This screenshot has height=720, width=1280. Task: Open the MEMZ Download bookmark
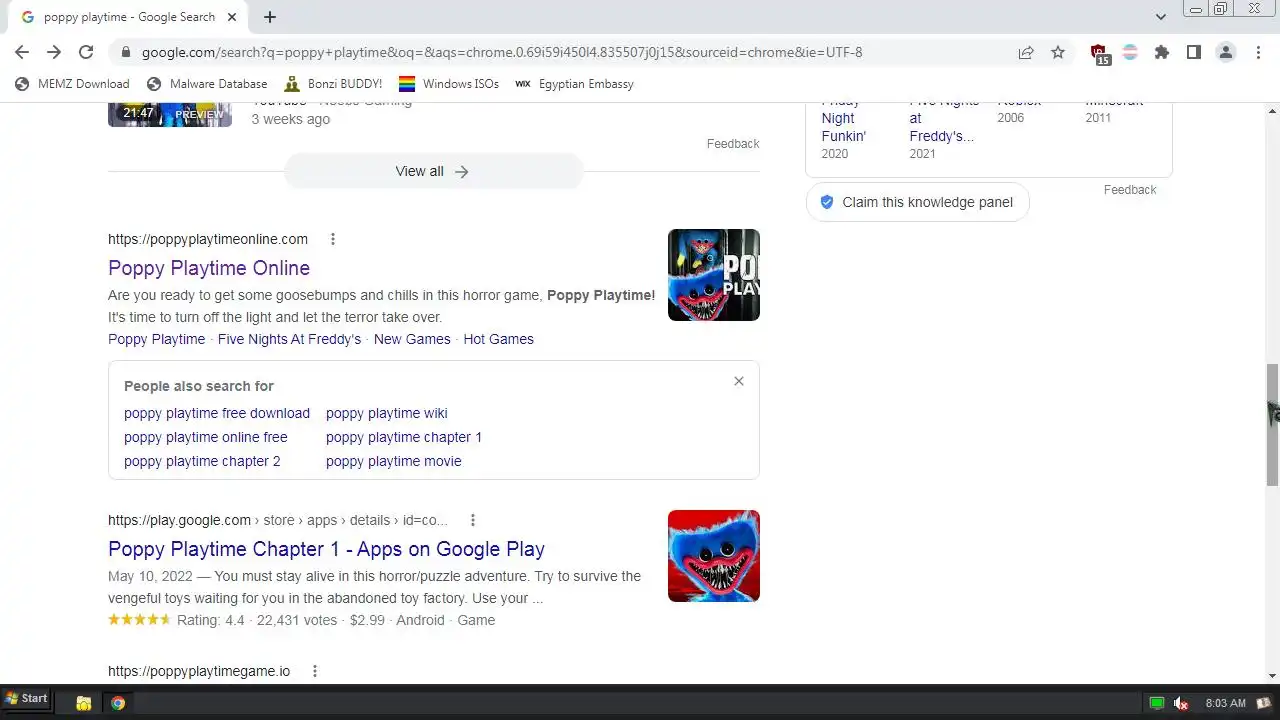coord(72,84)
